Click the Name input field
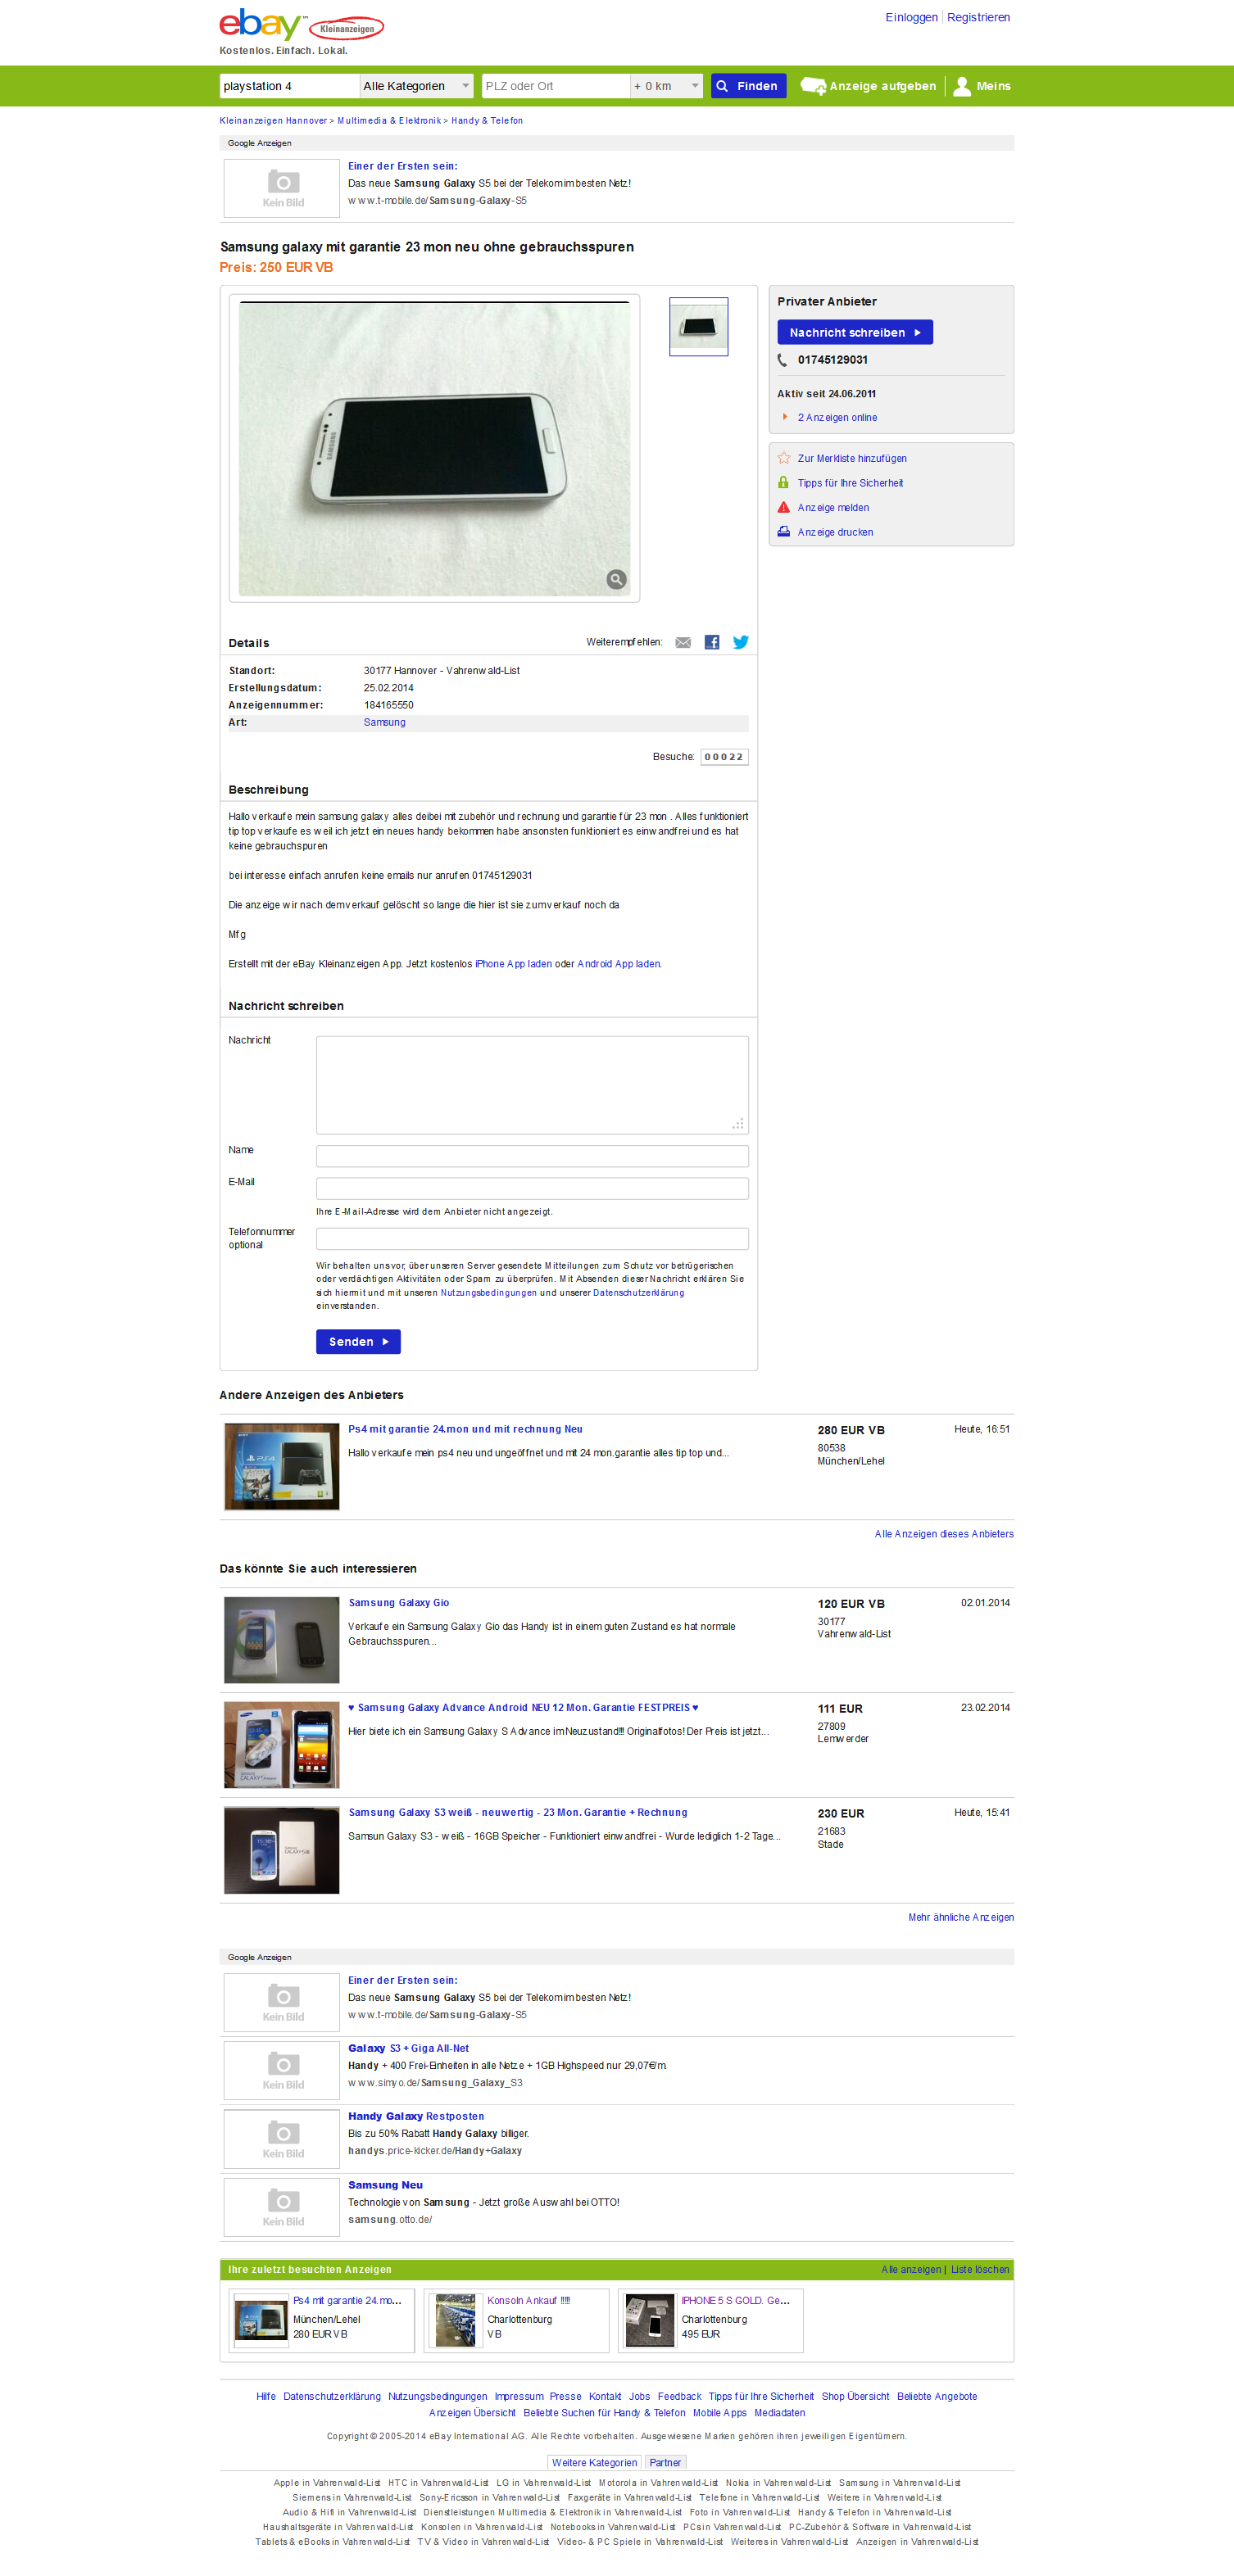The width and height of the screenshot is (1234, 2576). click(532, 1156)
